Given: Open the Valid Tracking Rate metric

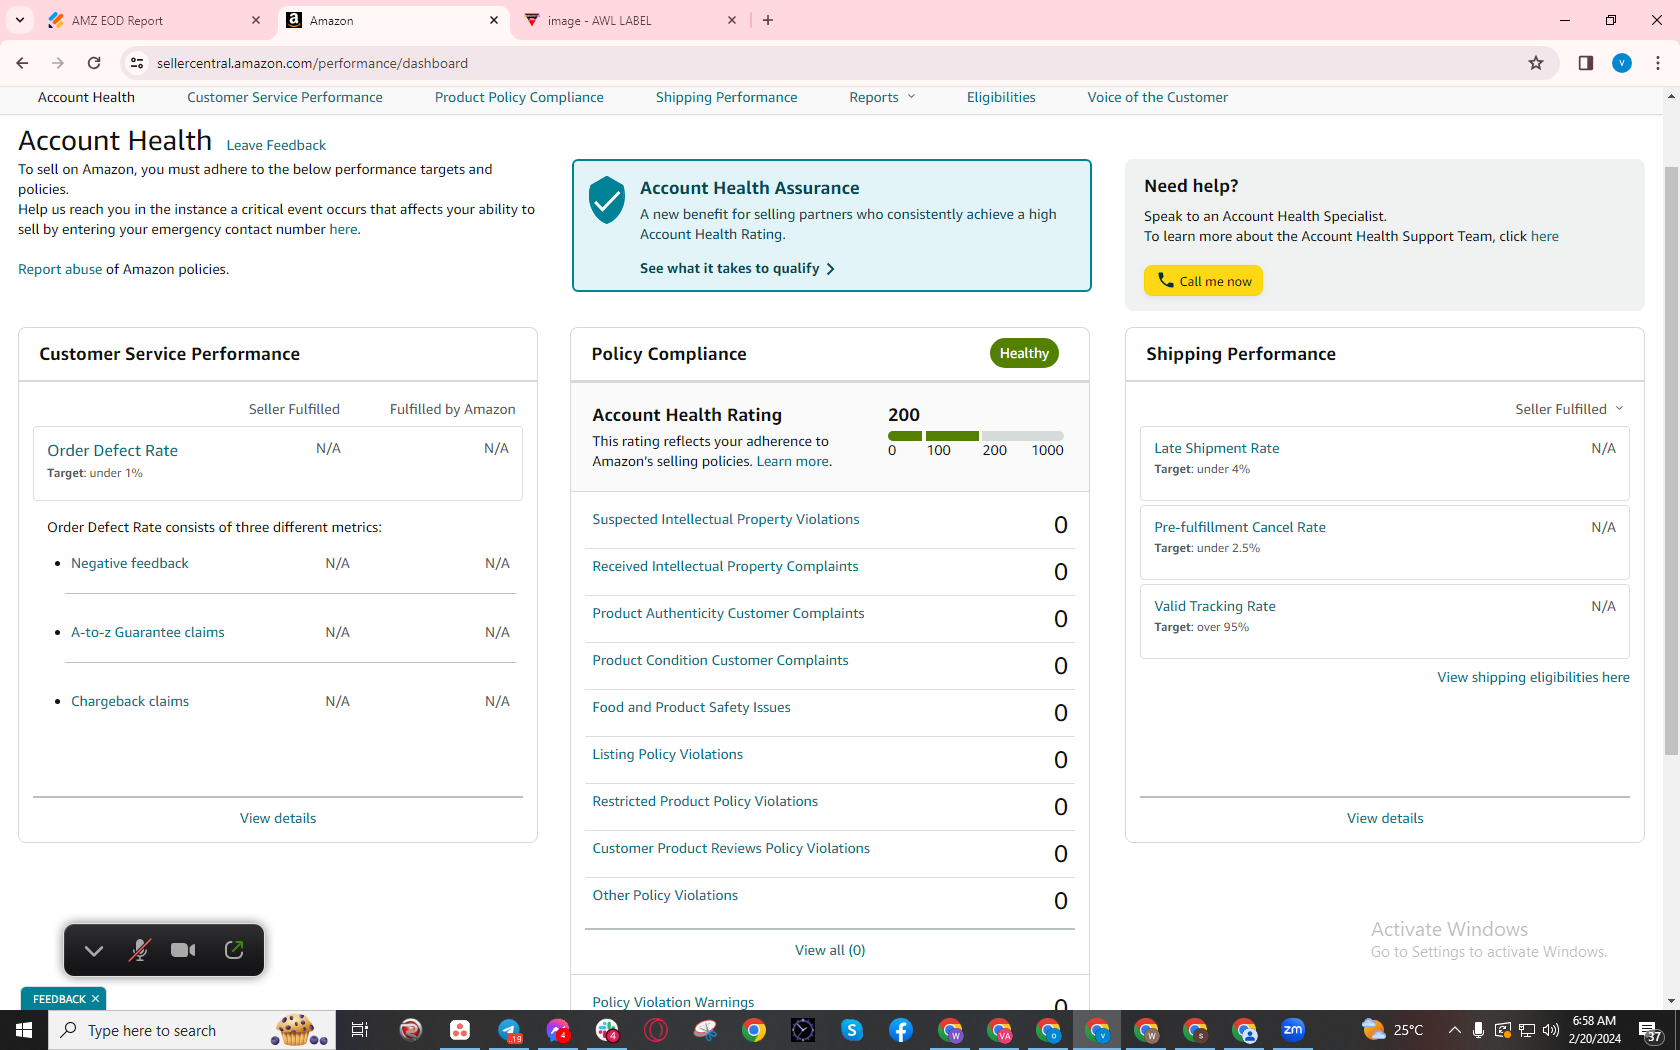Looking at the screenshot, I should click(1215, 606).
